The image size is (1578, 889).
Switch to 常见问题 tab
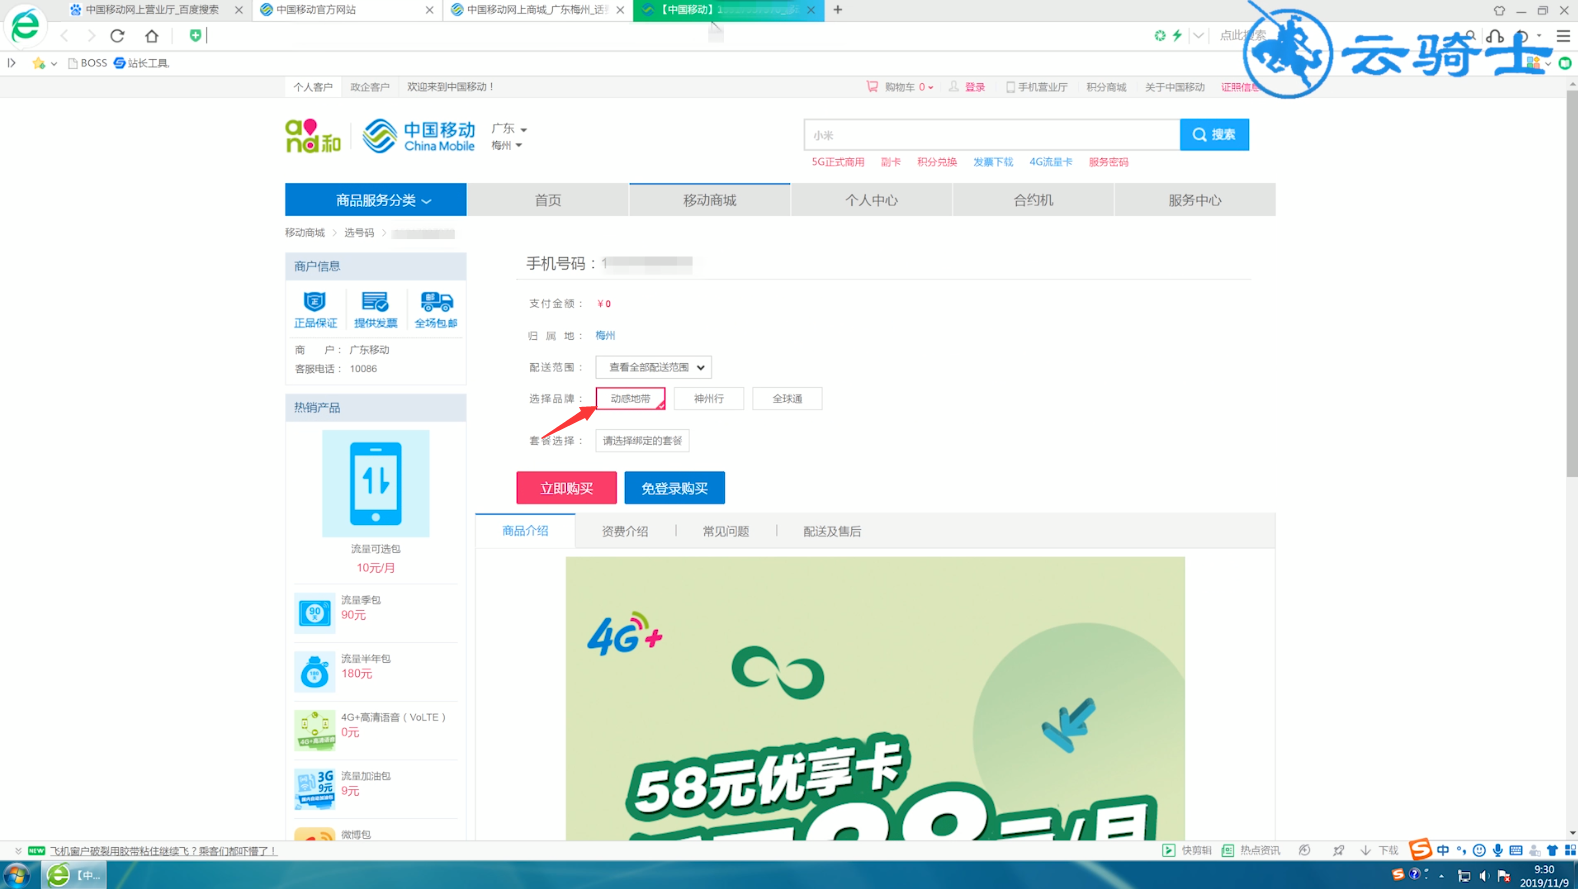726,531
